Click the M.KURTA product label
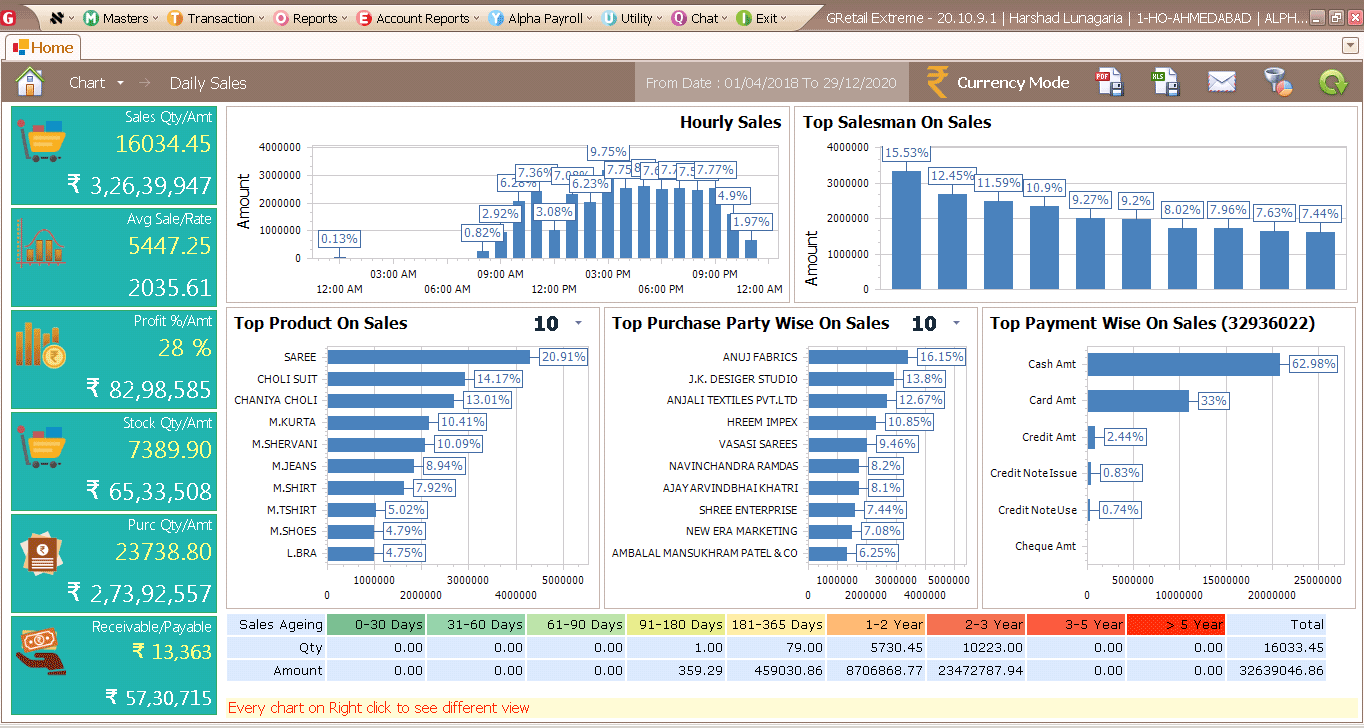This screenshot has width=1364, height=728. point(292,422)
